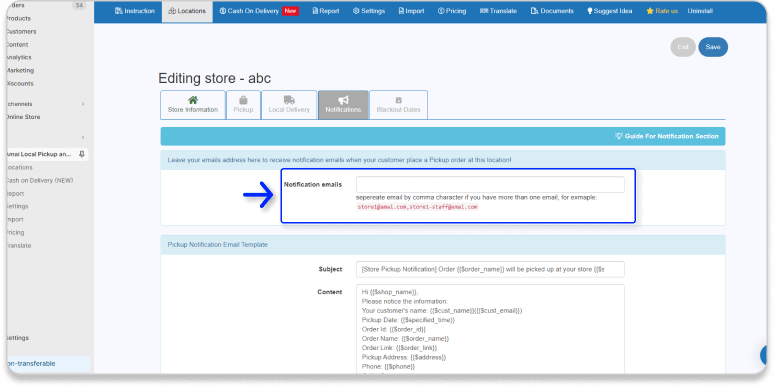
Task: Select the Notifications tab
Action: tap(343, 105)
